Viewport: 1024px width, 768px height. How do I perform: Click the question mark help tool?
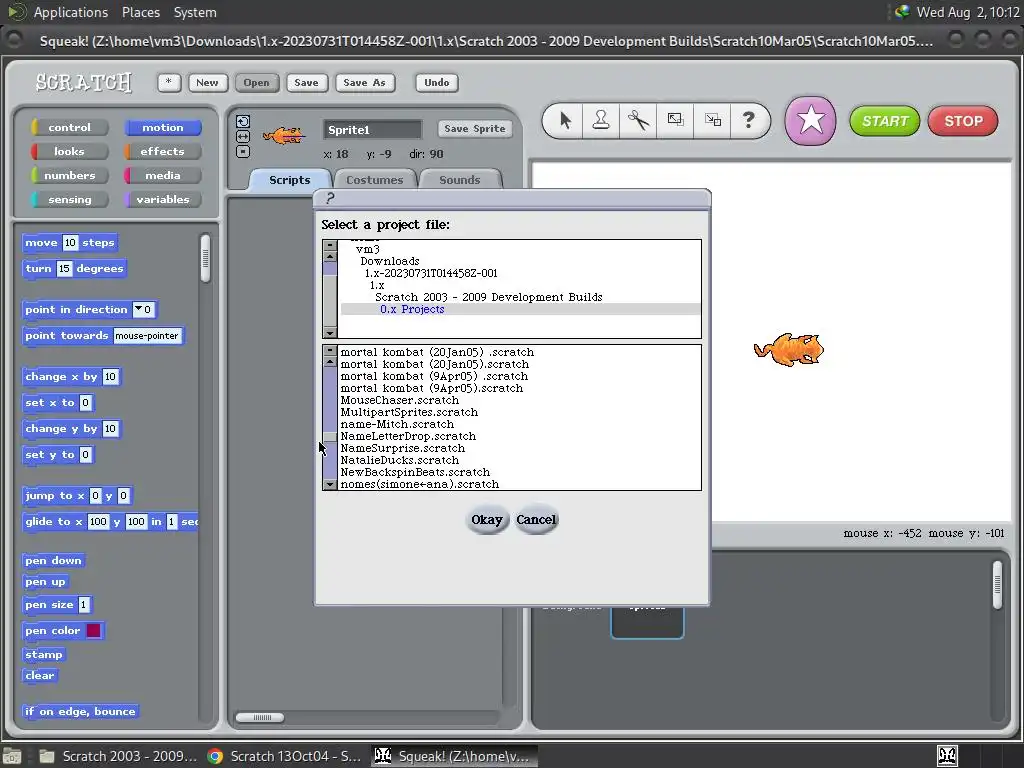pyautogui.click(x=748, y=120)
